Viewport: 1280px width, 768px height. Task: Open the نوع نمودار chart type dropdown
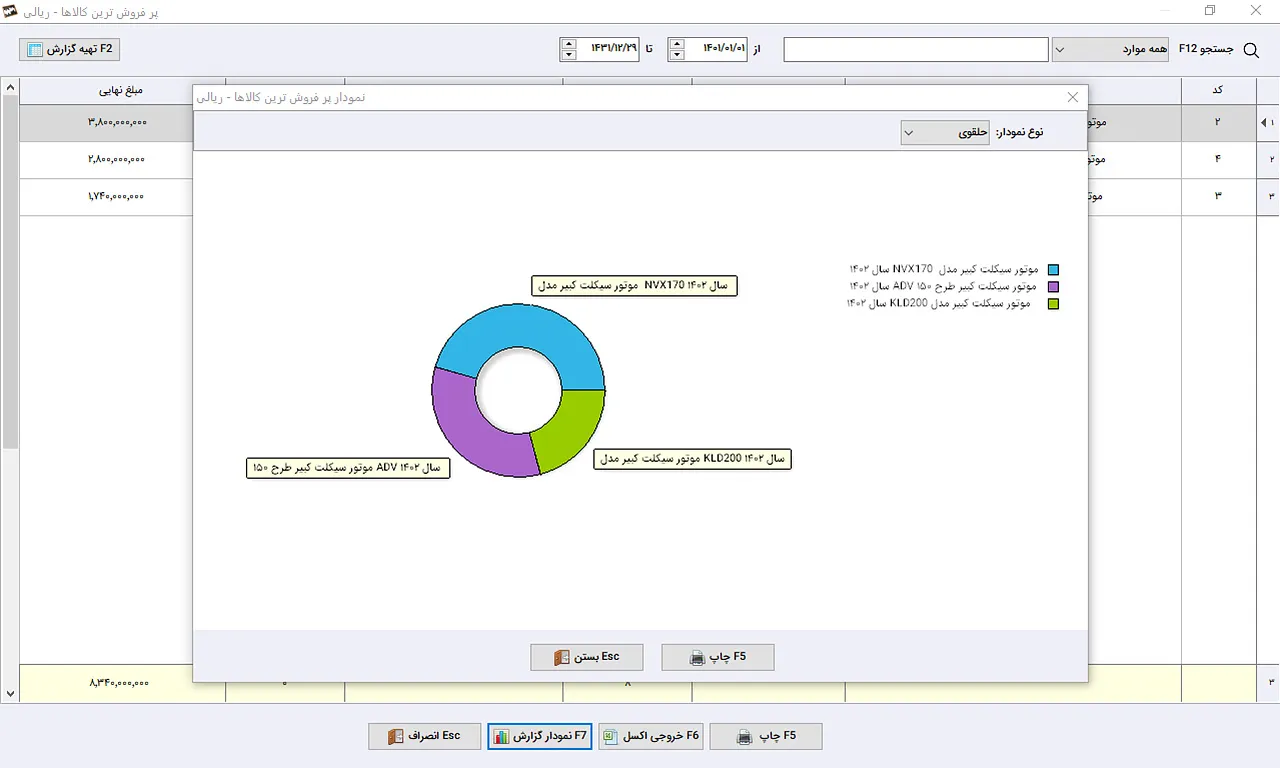point(945,132)
